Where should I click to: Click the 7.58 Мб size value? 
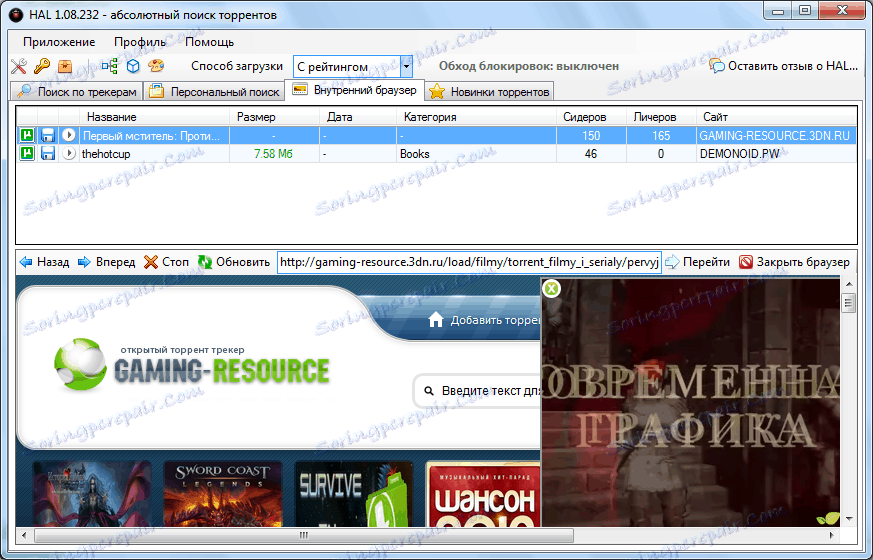pyautogui.click(x=273, y=154)
